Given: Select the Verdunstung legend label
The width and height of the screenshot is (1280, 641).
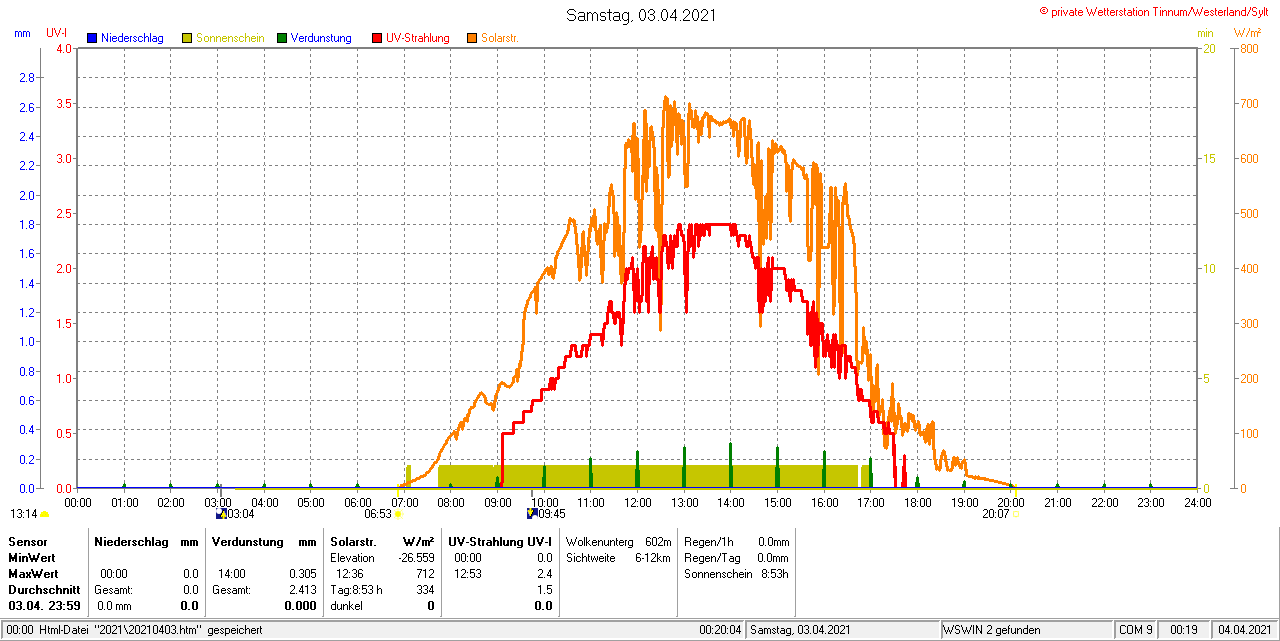Looking at the screenshot, I should 321,38.
